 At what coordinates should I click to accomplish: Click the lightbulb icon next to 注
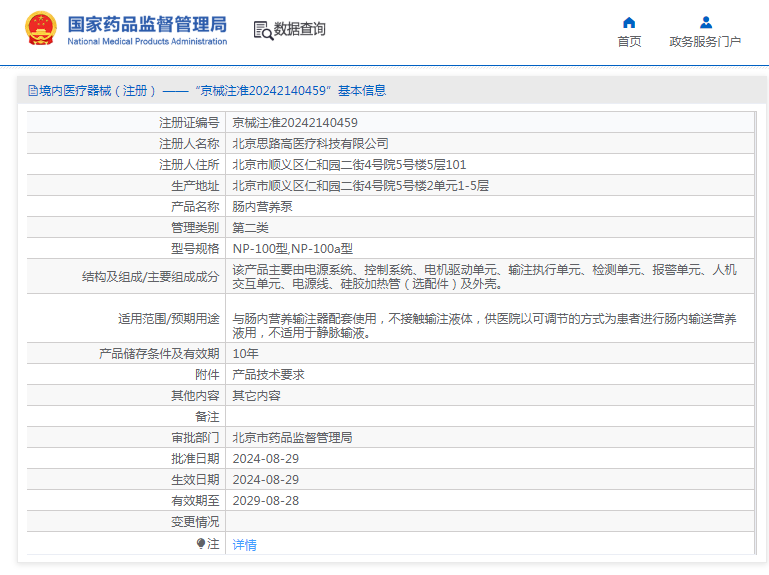pyautogui.click(x=201, y=543)
